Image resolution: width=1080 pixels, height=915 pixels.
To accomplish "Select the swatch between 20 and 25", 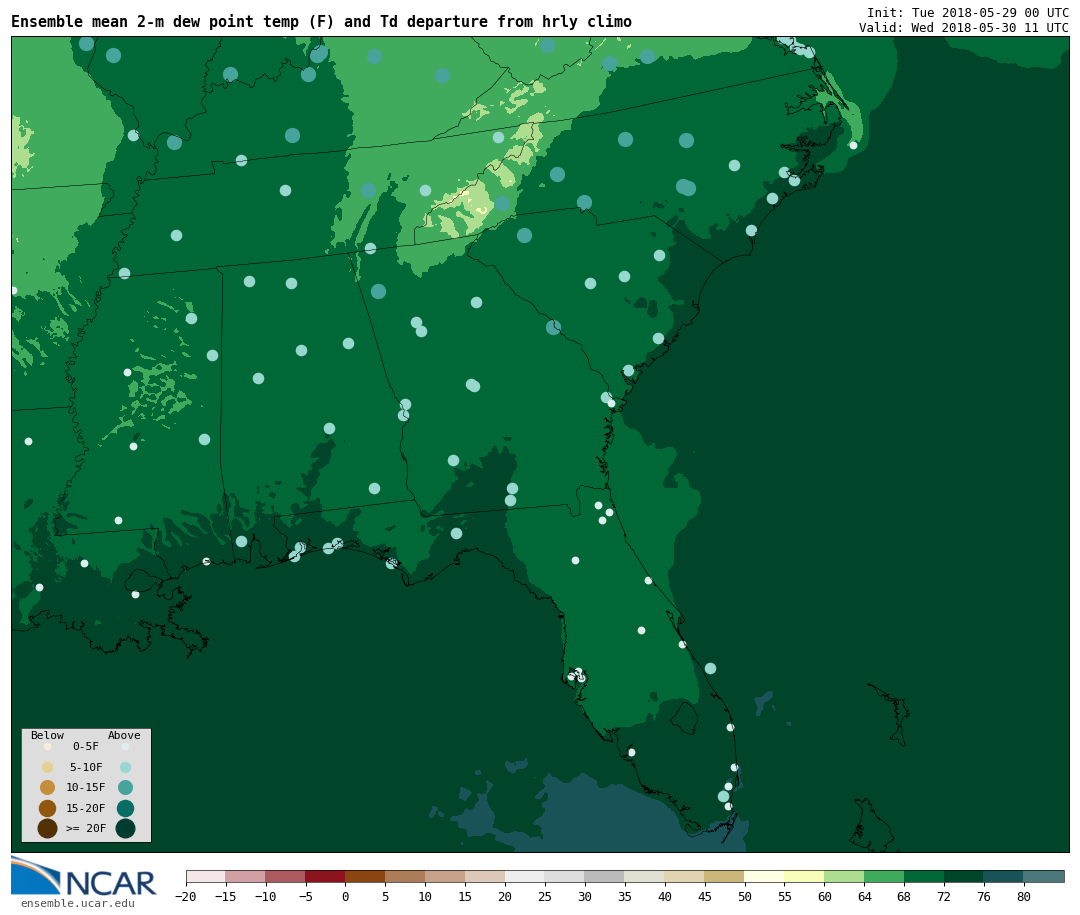I will click(x=526, y=876).
